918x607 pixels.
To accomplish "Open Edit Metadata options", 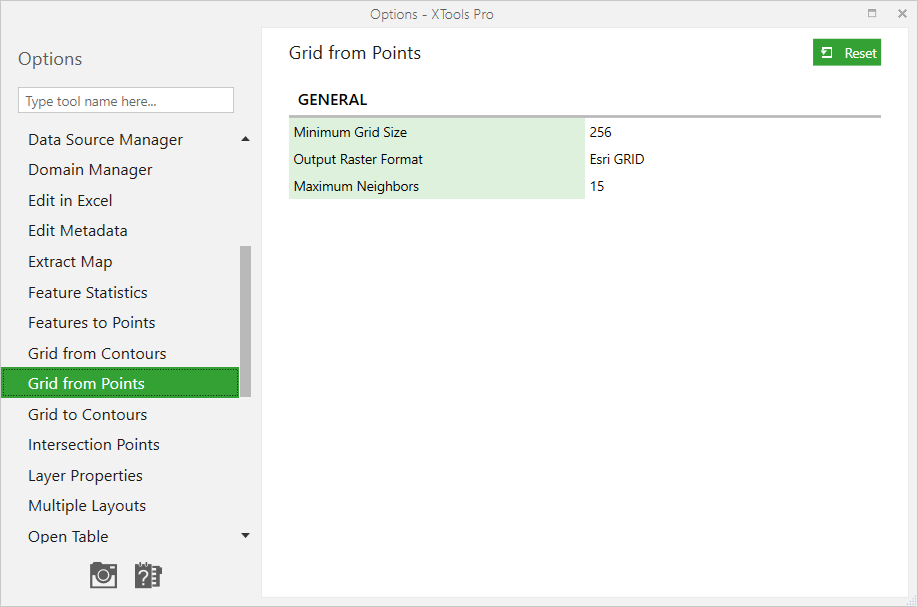I will (78, 231).
